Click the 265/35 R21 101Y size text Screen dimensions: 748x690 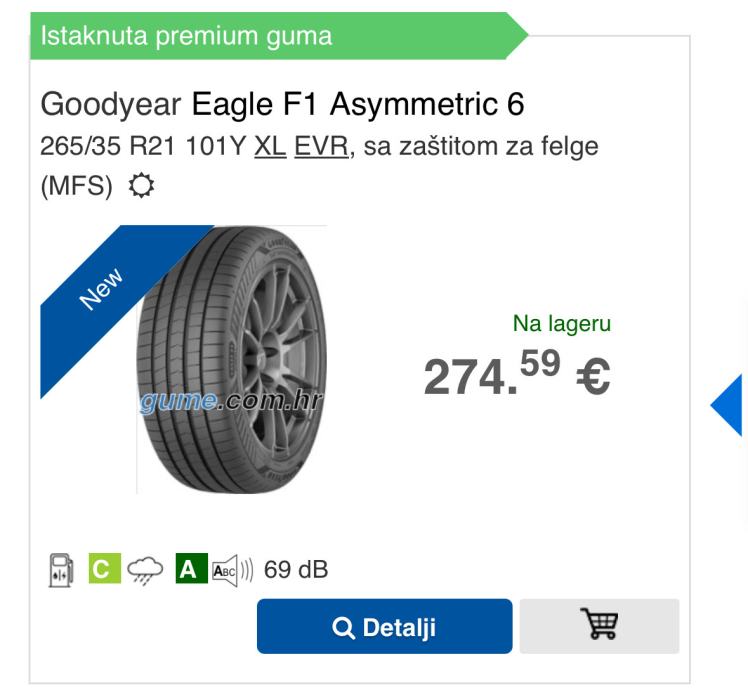point(144,147)
